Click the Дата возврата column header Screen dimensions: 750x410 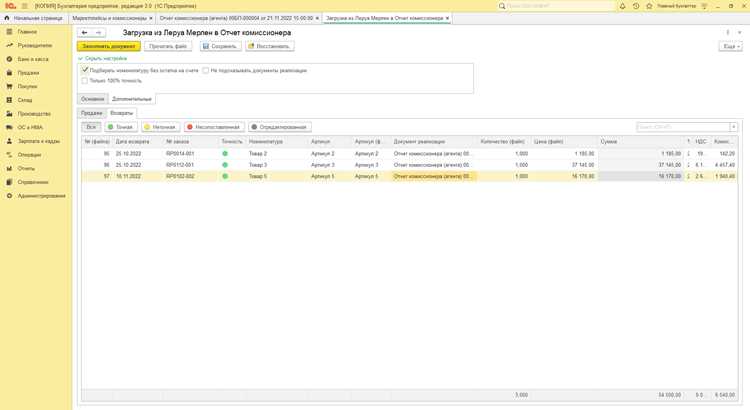[132, 142]
